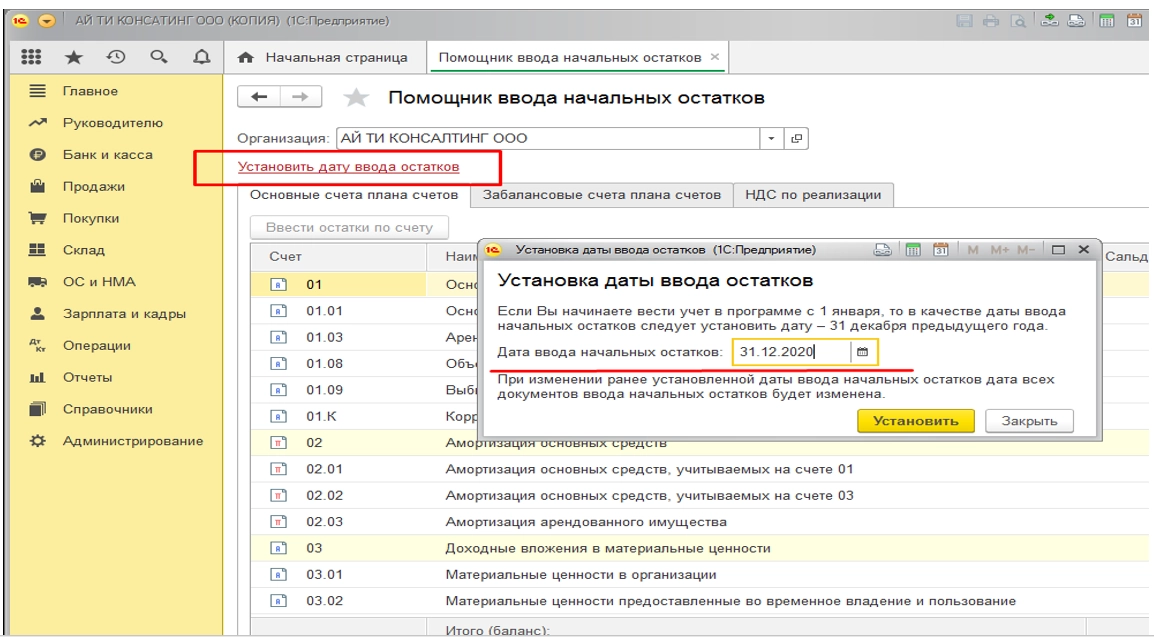1154x637 pixels.
Task: Click the Организация input field
Action: pyautogui.click(x=548, y=138)
